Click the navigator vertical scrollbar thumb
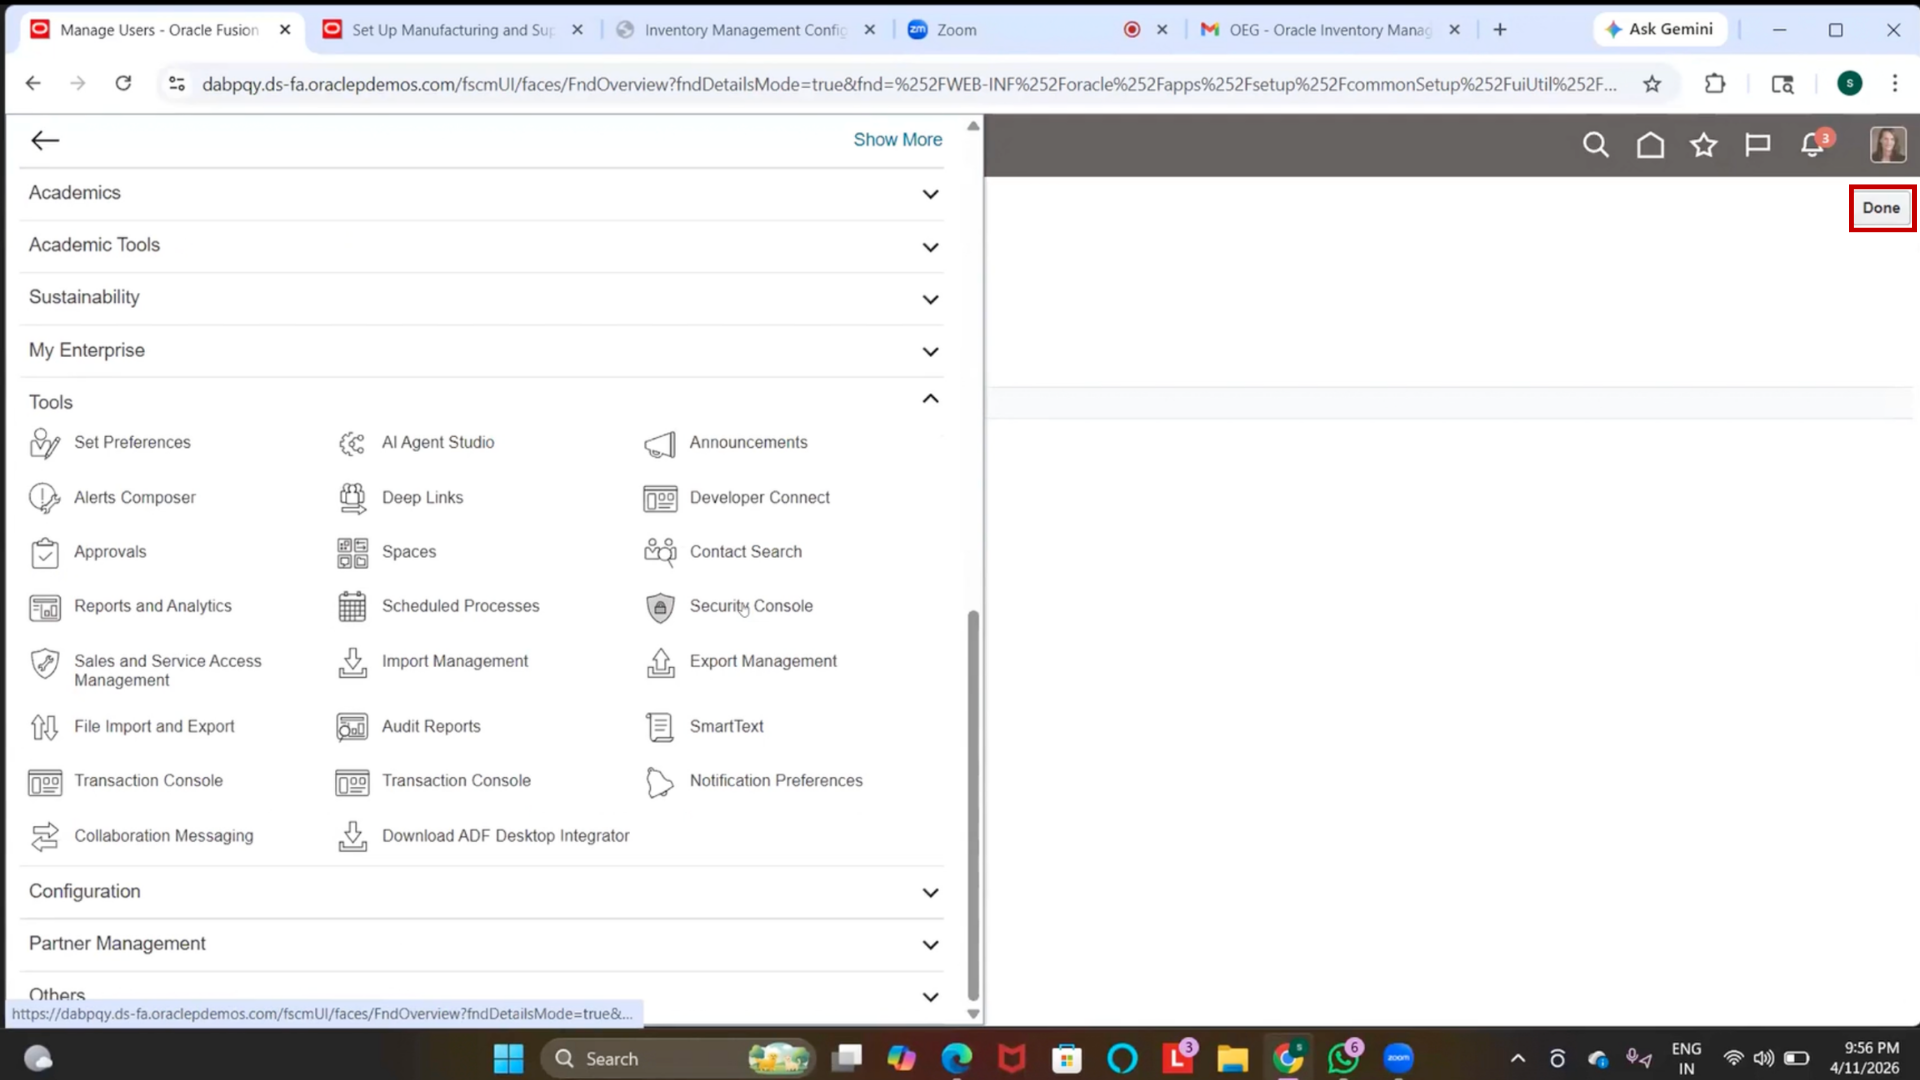 [x=973, y=805]
